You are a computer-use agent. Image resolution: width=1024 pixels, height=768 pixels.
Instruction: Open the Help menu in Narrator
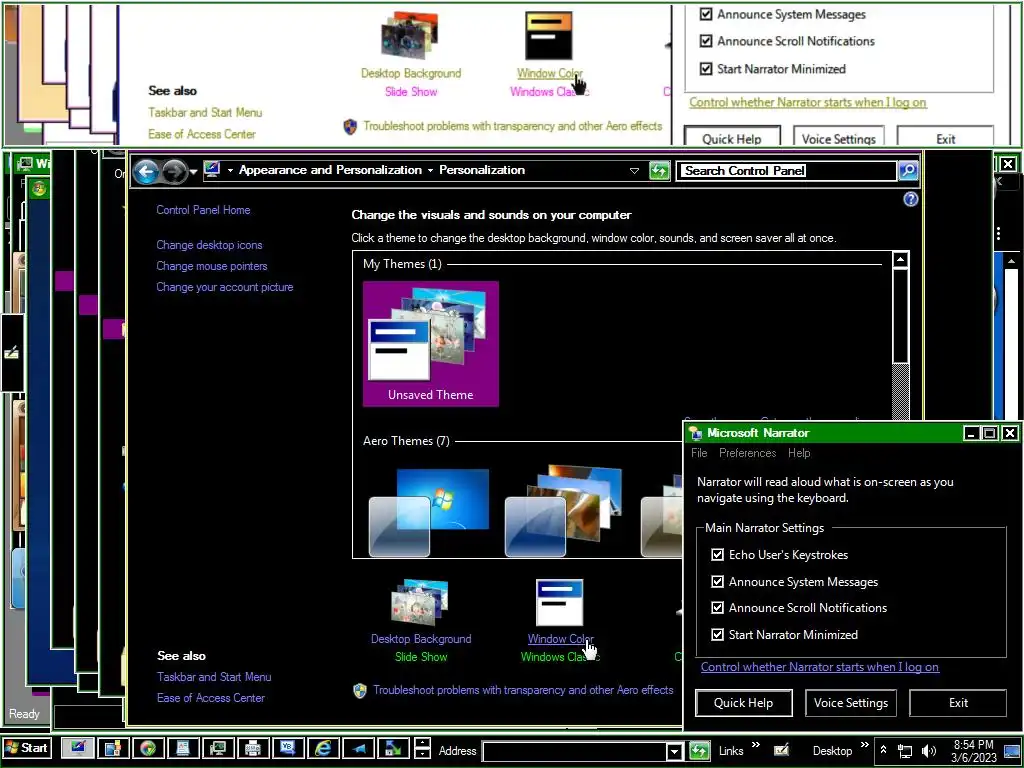[x=799, y=453]
